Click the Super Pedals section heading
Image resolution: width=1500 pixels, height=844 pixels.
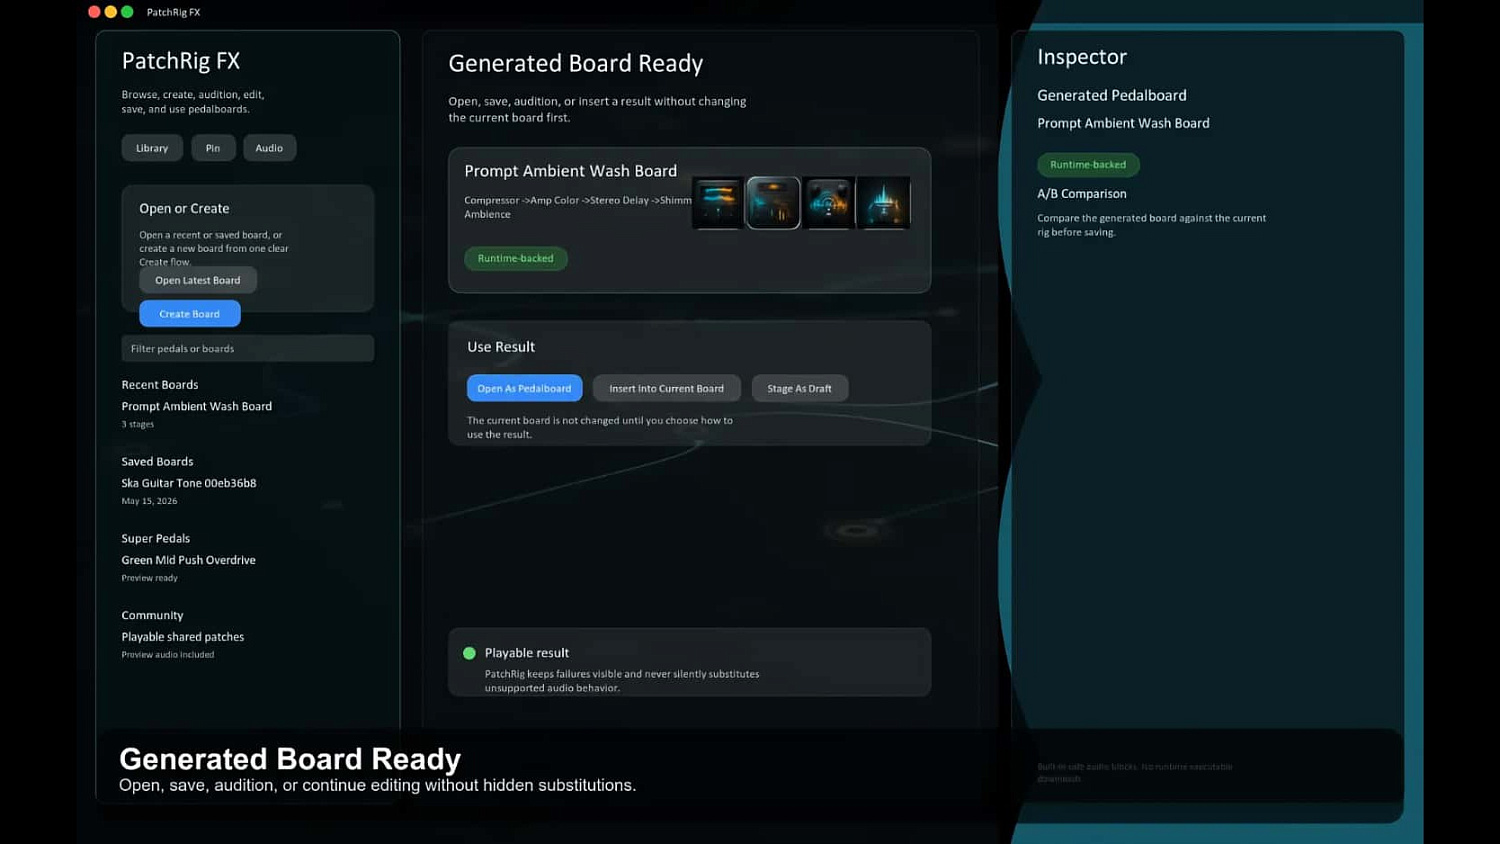click(156, 539)
